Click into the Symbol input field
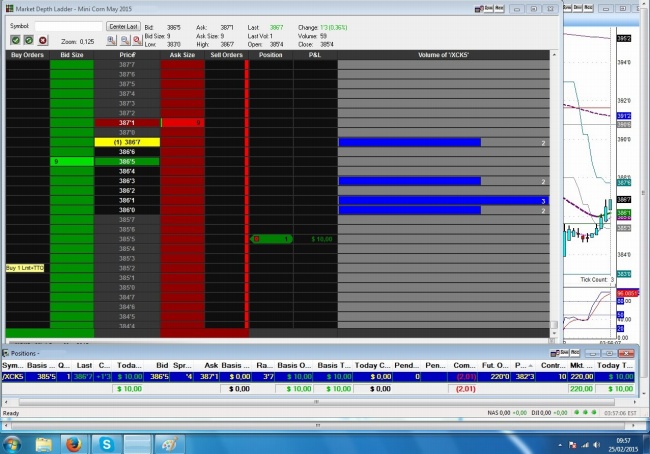The image size is (650, 454). click(68, 26)
